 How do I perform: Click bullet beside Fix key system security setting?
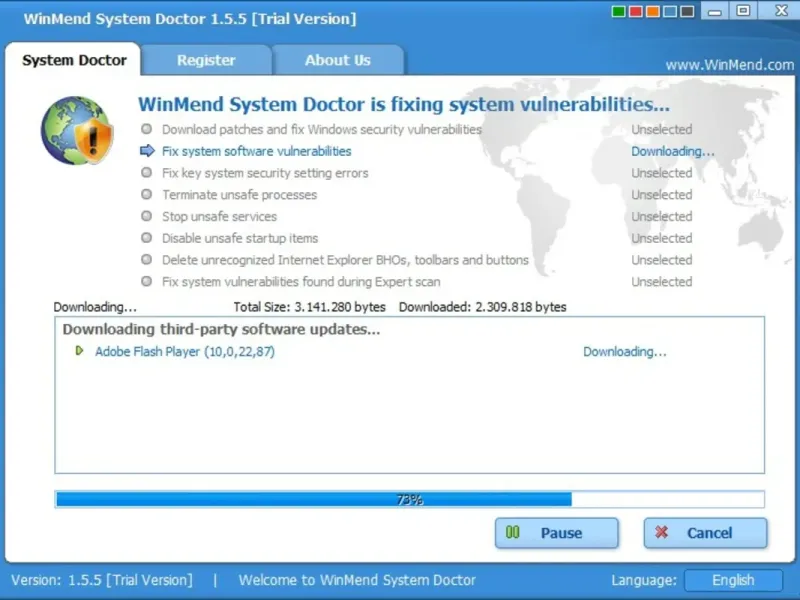pyautogui.click(x=146, y=172)
